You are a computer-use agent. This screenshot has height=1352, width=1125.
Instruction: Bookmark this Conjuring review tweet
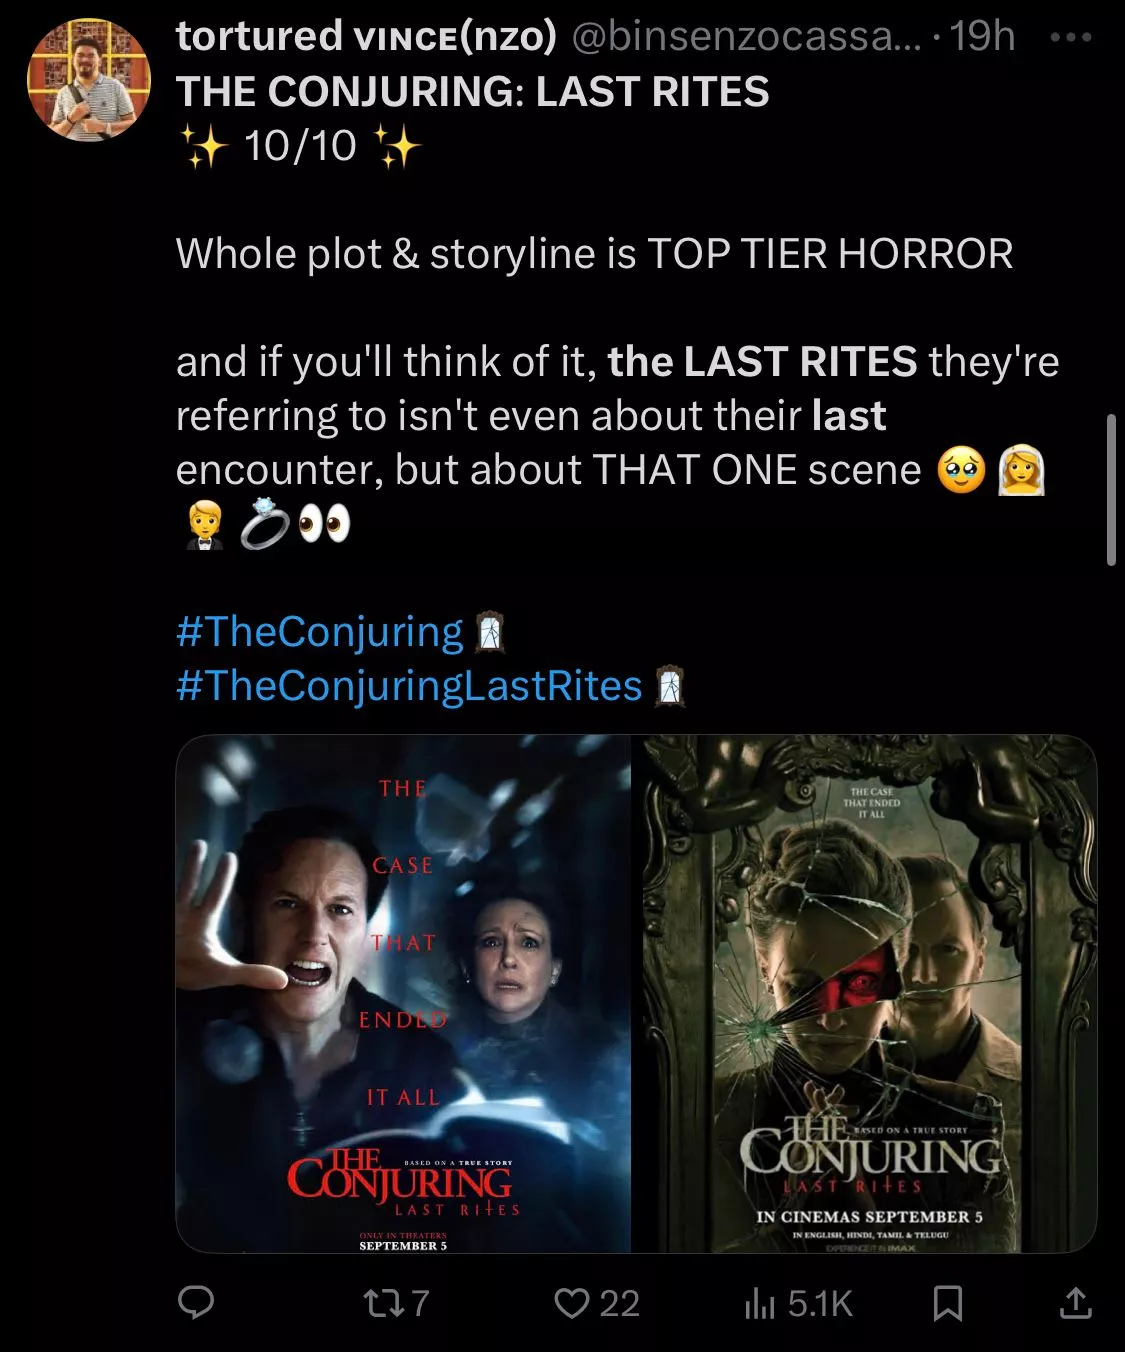point(947,1303)
